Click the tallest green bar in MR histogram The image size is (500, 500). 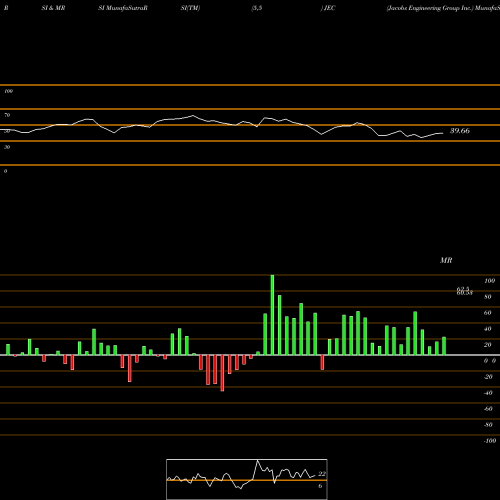pyautogui.click(x=272, y=315)
